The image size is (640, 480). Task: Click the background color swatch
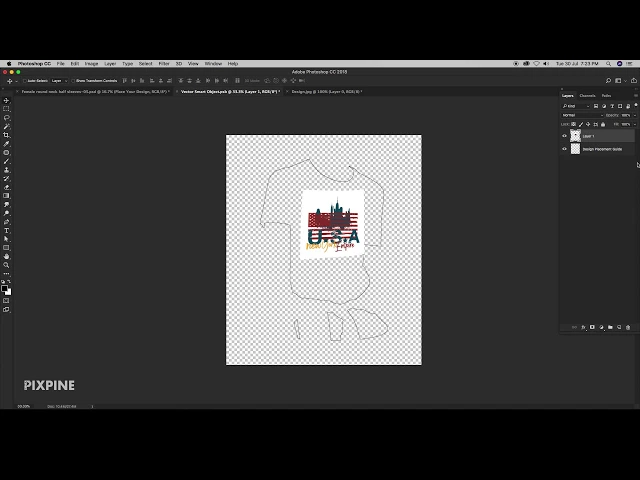coord(9,292)
